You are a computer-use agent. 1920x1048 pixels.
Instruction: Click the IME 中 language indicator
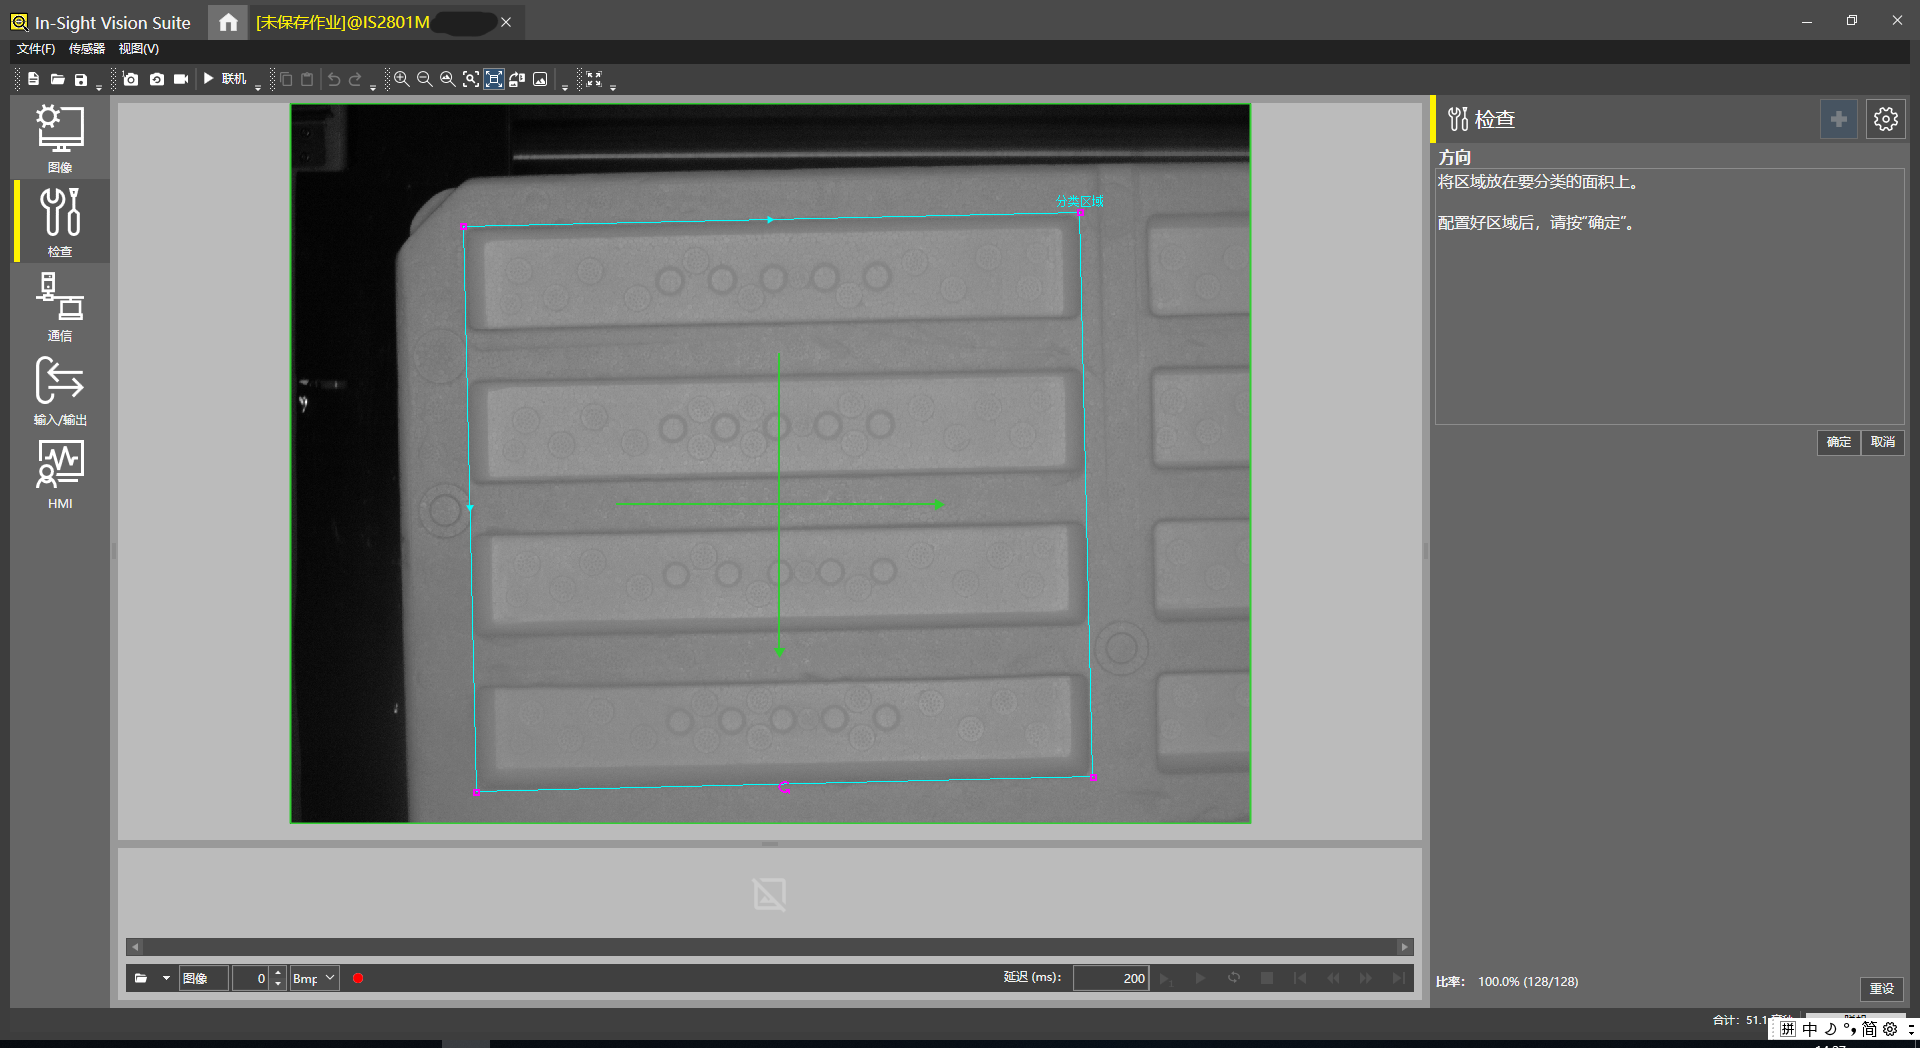point(1810,1029)
